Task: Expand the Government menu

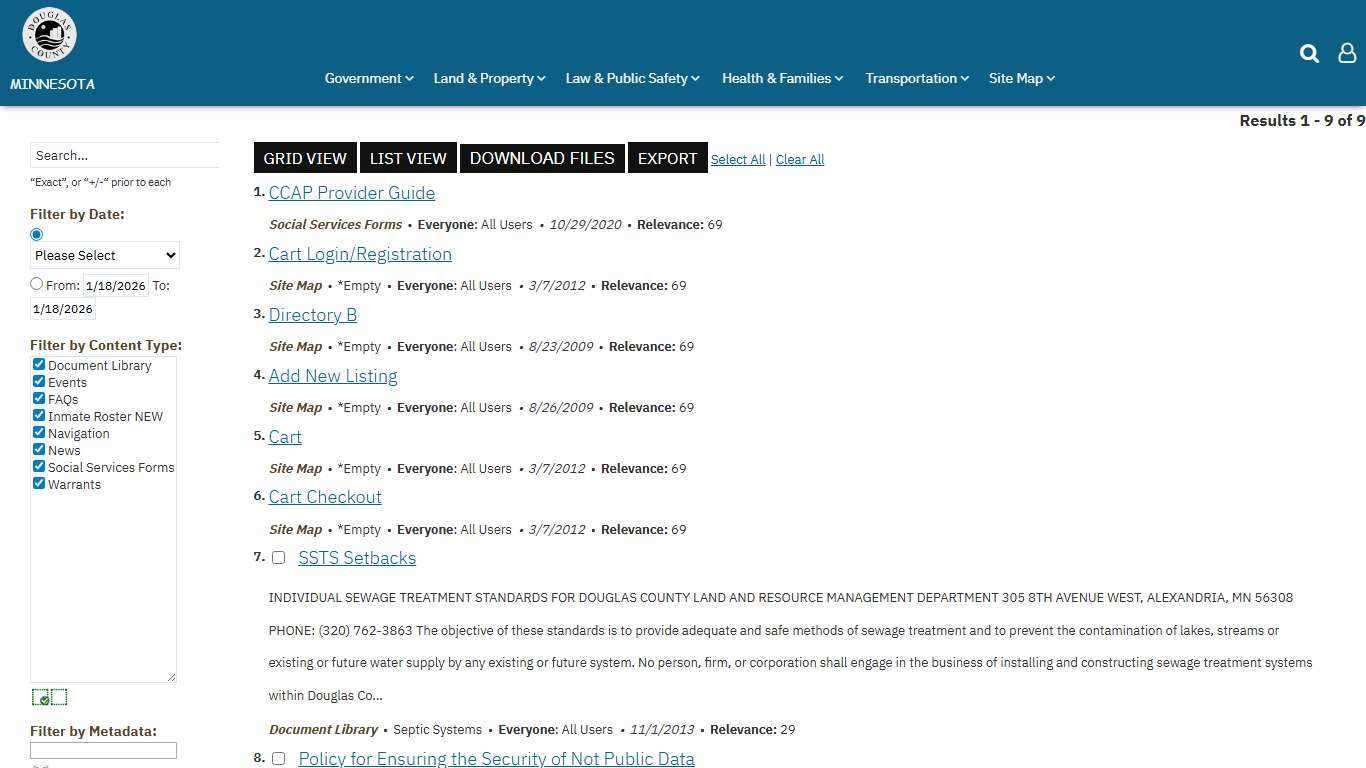Action: click(368, 78)
